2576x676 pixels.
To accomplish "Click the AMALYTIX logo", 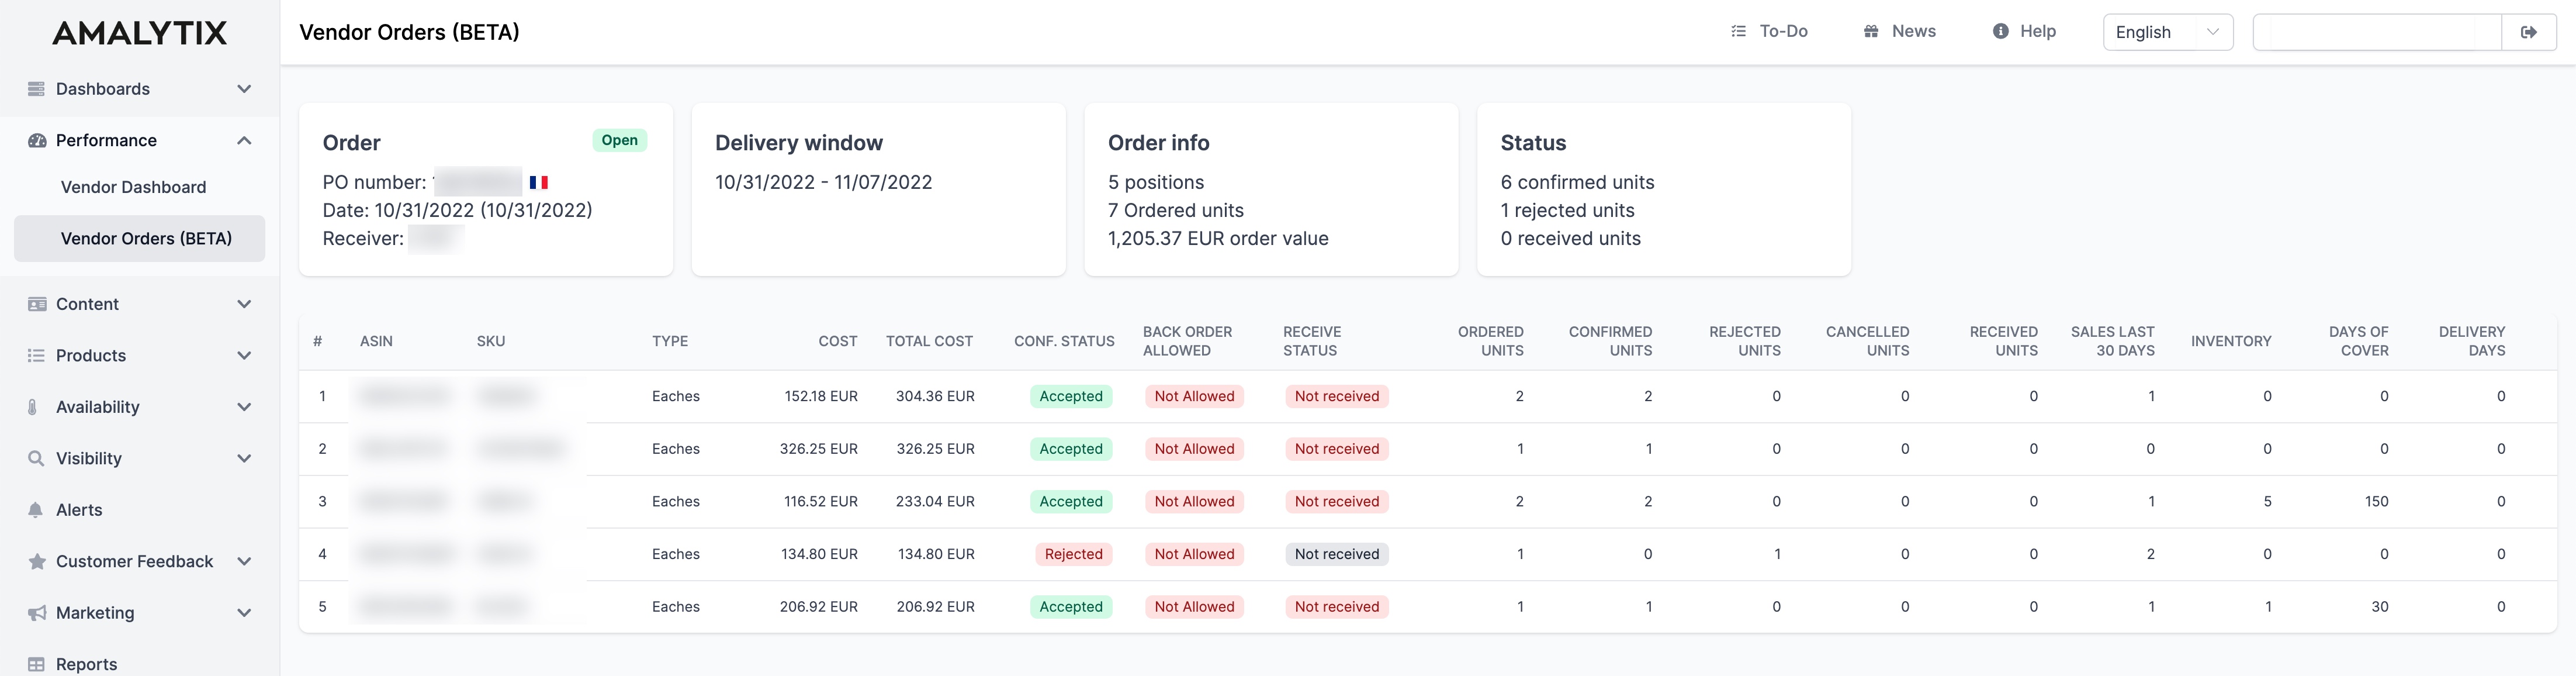I will [140, 33].
